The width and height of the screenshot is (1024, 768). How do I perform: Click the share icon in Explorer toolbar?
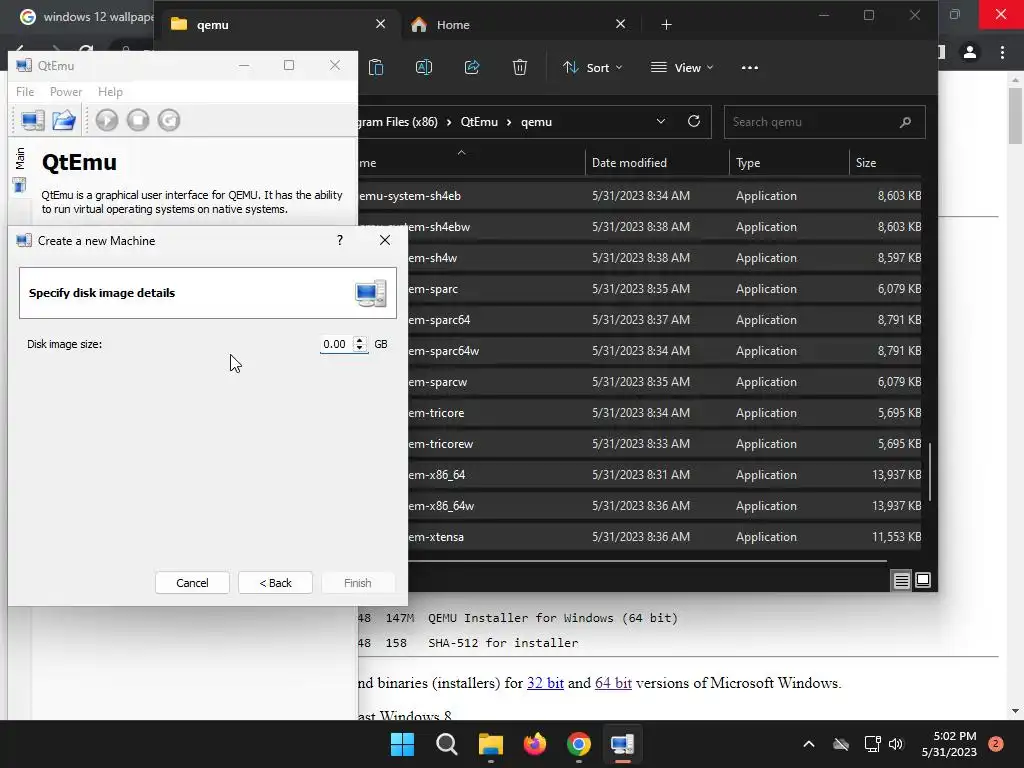pos(472,67)
